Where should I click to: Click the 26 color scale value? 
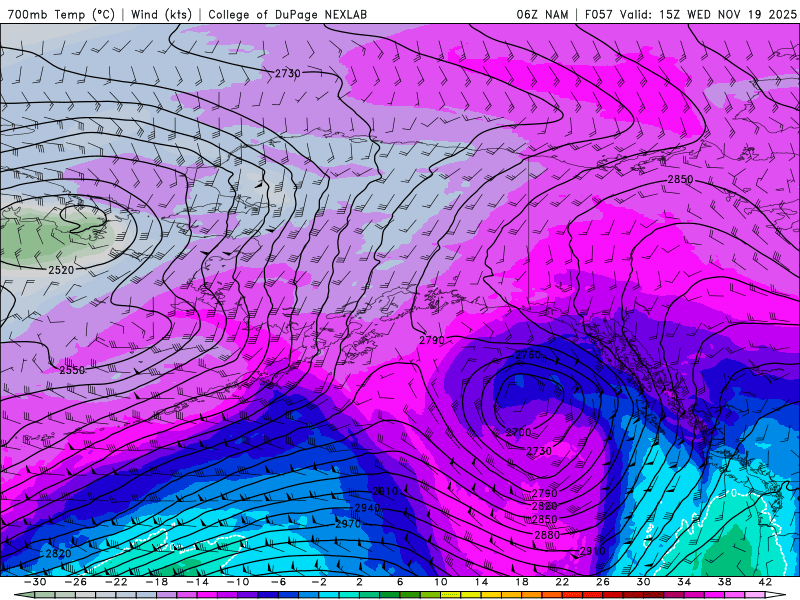coord(603,582)
